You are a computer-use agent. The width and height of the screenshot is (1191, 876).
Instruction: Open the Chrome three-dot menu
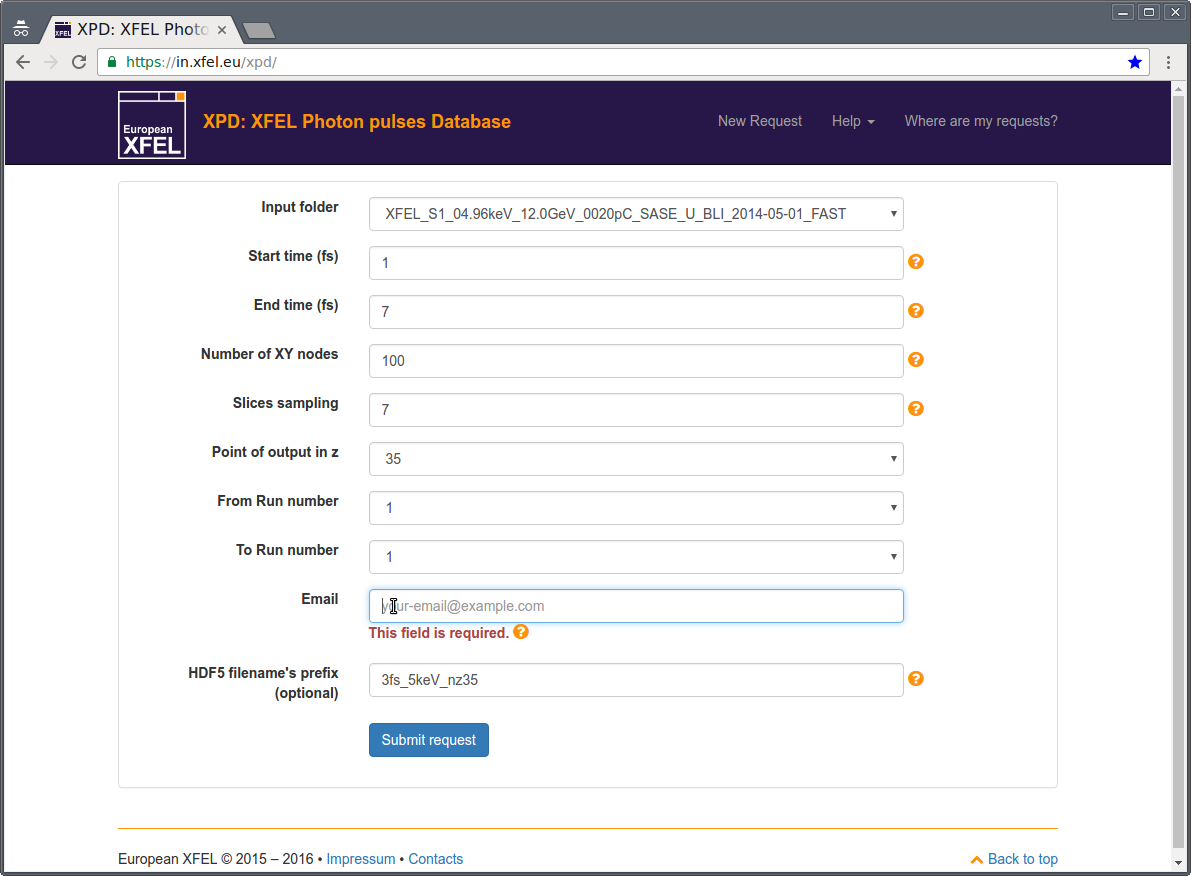[x=1168, y=62]
